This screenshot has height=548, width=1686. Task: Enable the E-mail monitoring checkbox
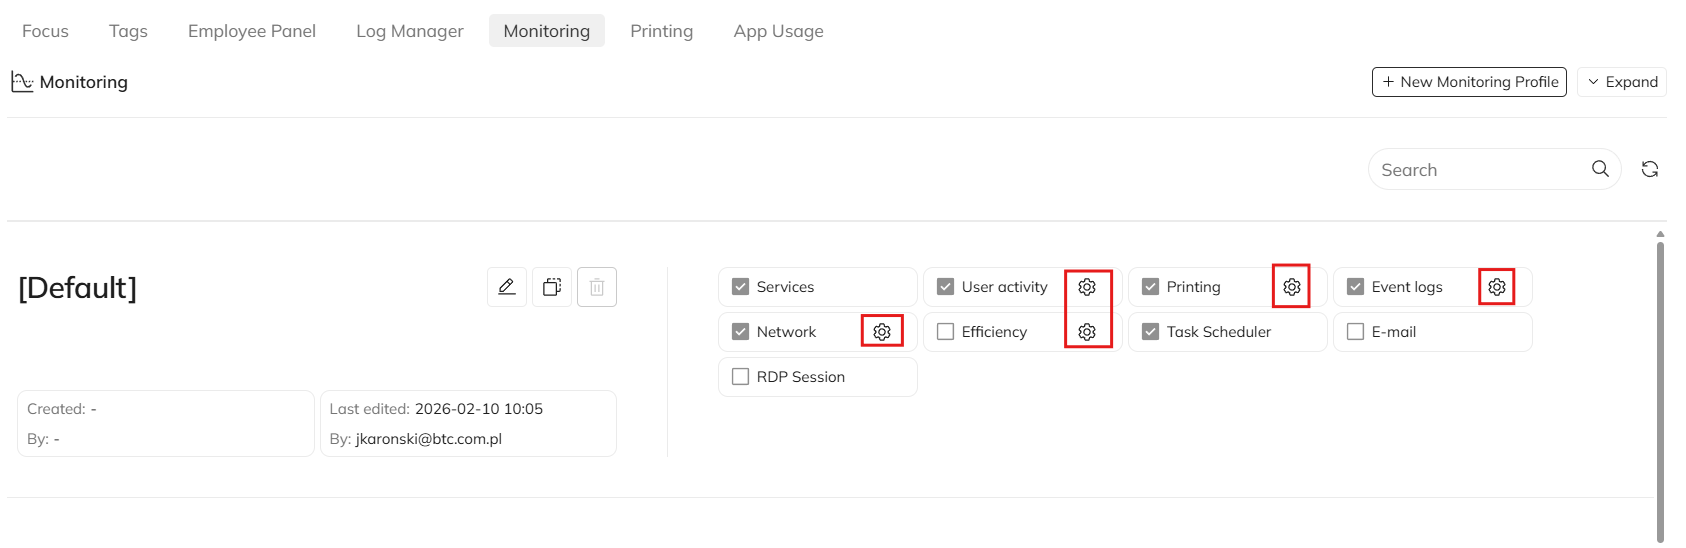[1355, 332]
